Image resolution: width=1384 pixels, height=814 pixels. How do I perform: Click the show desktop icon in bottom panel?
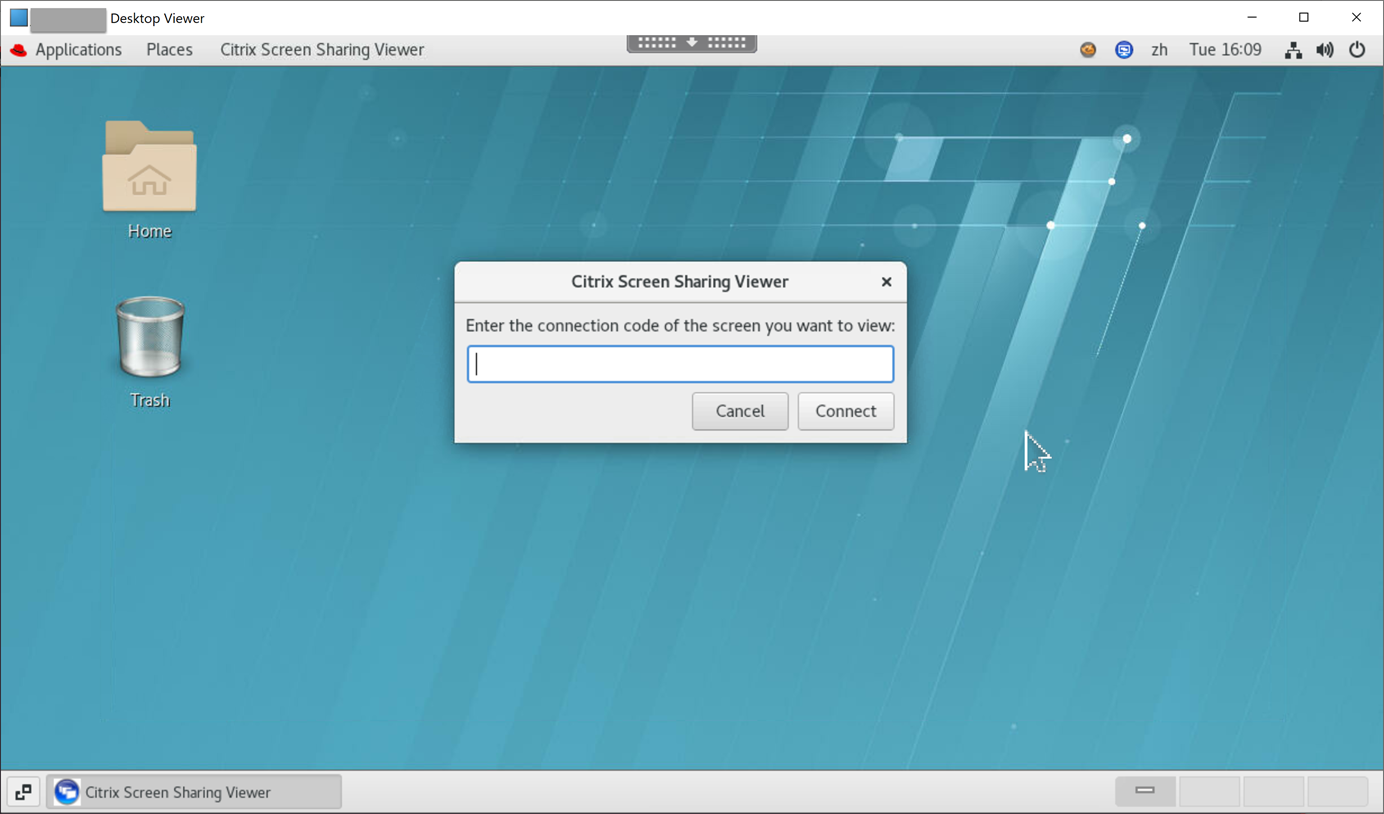point(23,792)
